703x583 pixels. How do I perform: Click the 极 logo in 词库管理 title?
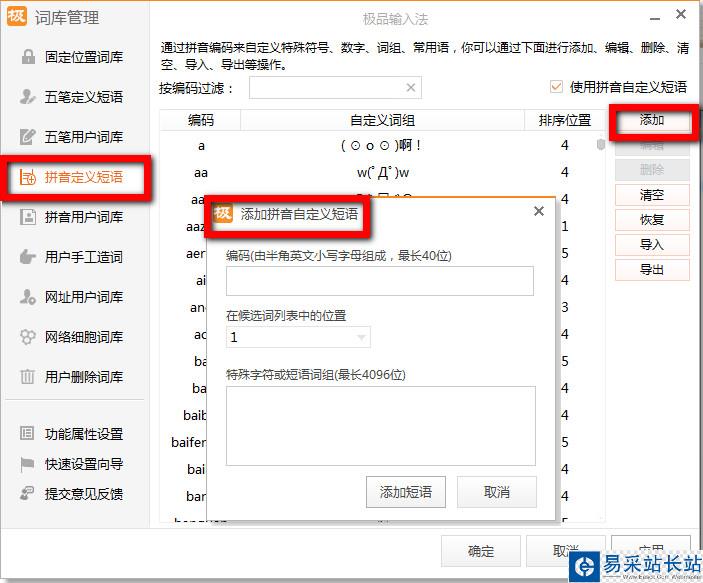tap(16, 17)
